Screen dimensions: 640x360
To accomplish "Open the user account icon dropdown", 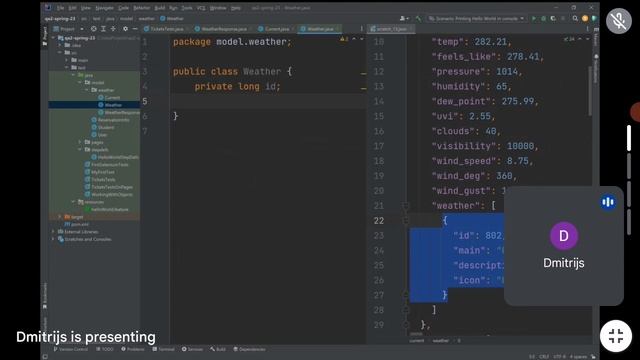I will 404,18.
